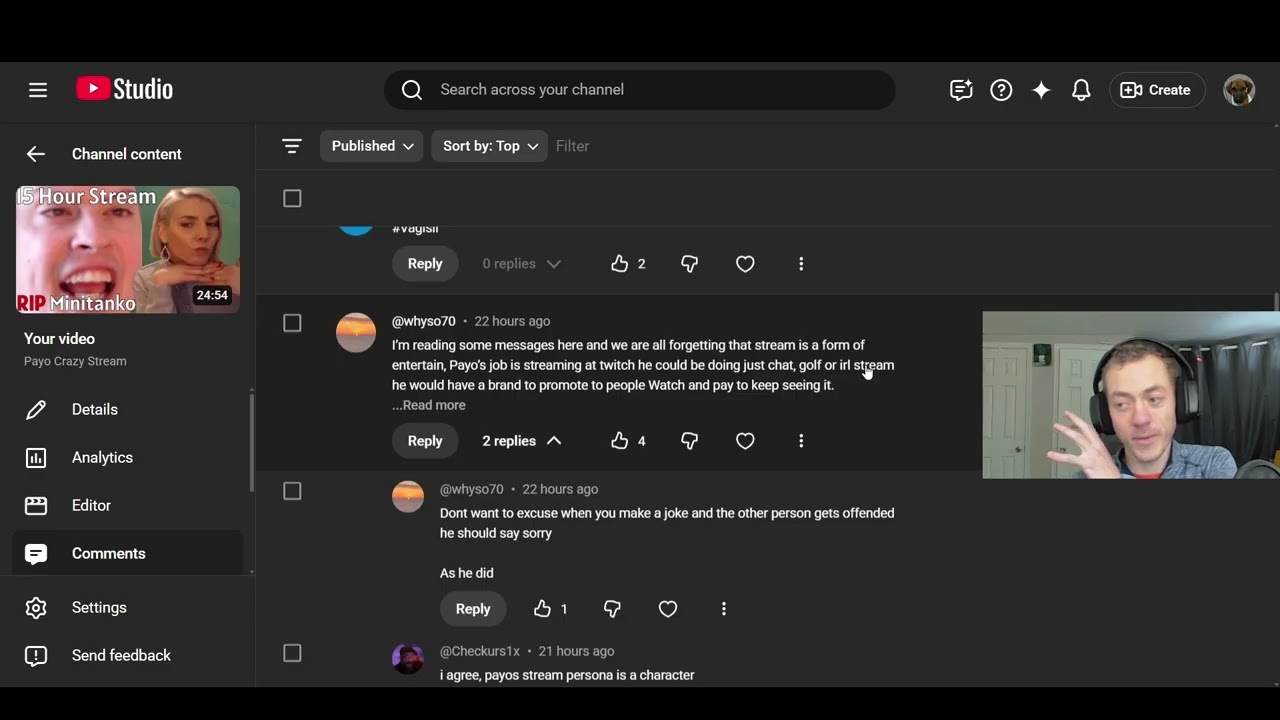Viewport: 1280px width, 720px height.
Task: Like the @whyso70 comment with 4 likes
Action: click(x=620, y=441)
